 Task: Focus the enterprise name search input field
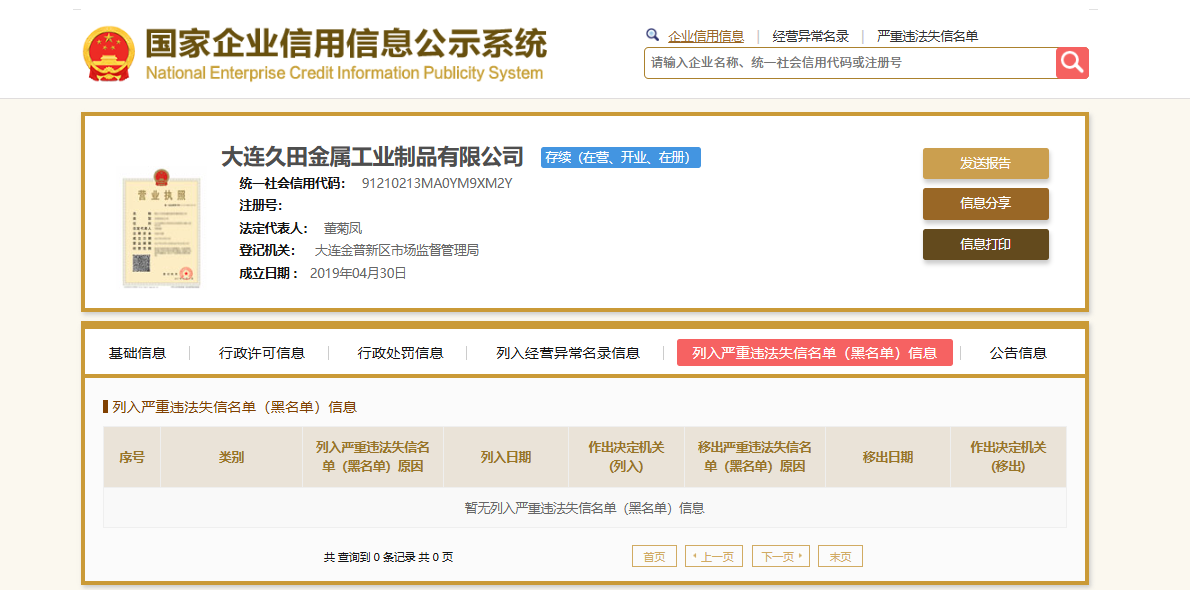850,63
